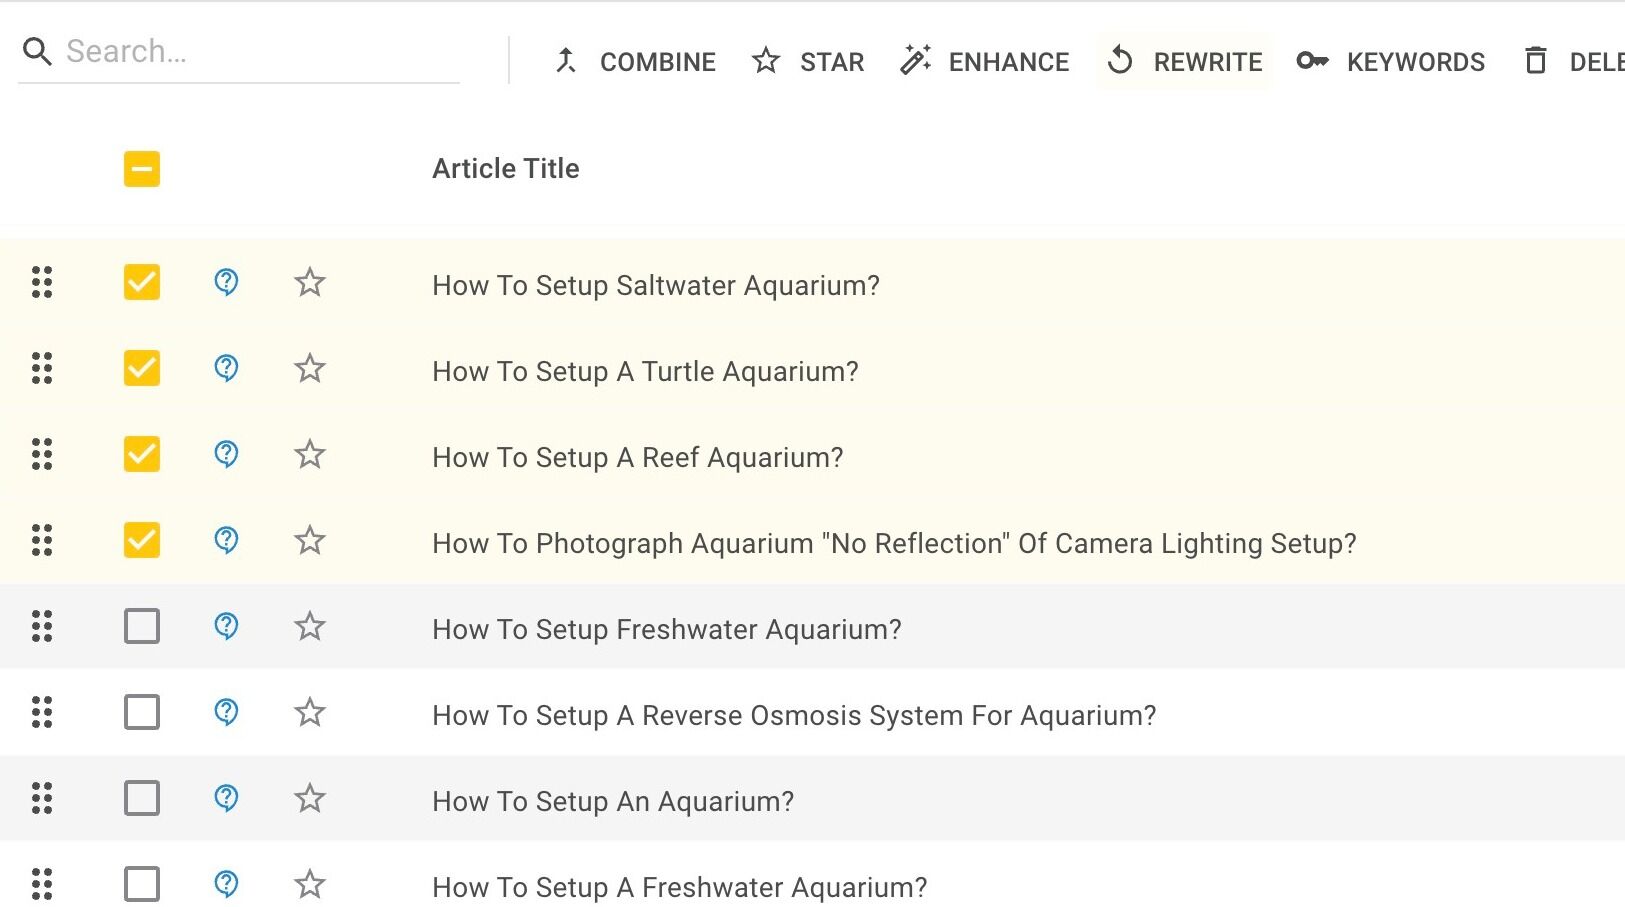Open title How To Photograph Aquarium No Reflection
This screenshot has width=1625, height=907.
pyautogui.click(x=894, y=544)
